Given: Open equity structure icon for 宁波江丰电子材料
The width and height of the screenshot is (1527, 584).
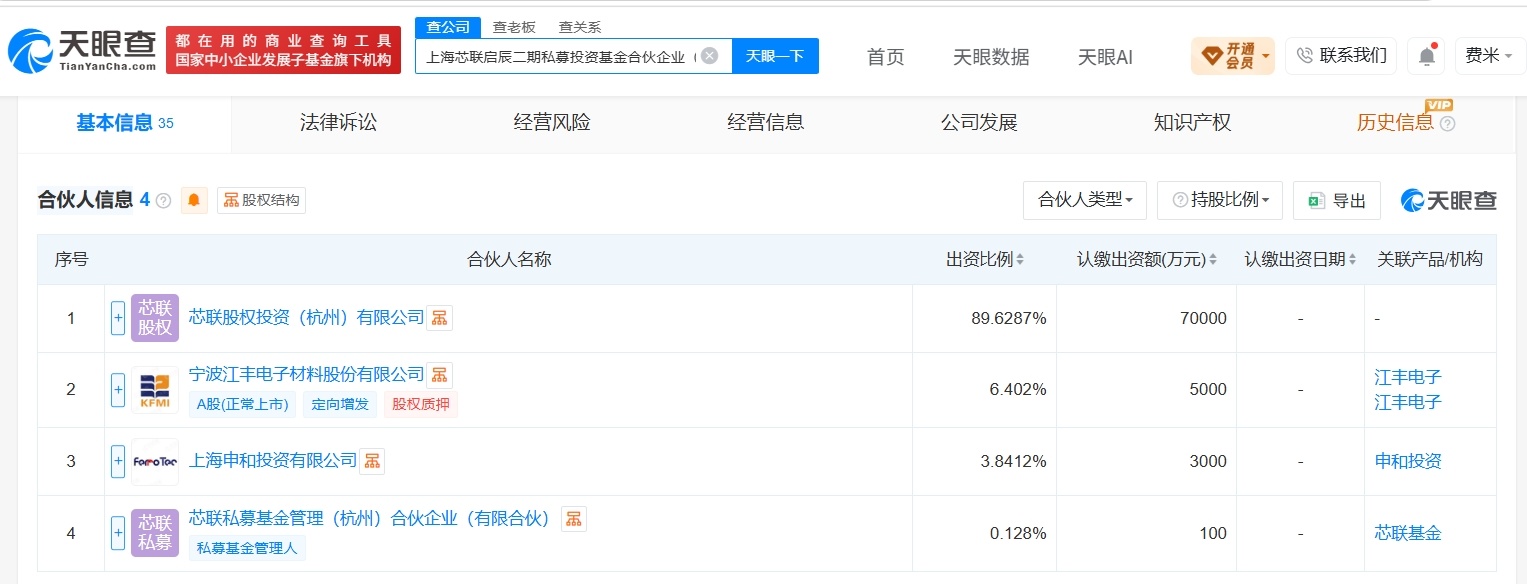Looking at the screenshot, I should 440,375.
